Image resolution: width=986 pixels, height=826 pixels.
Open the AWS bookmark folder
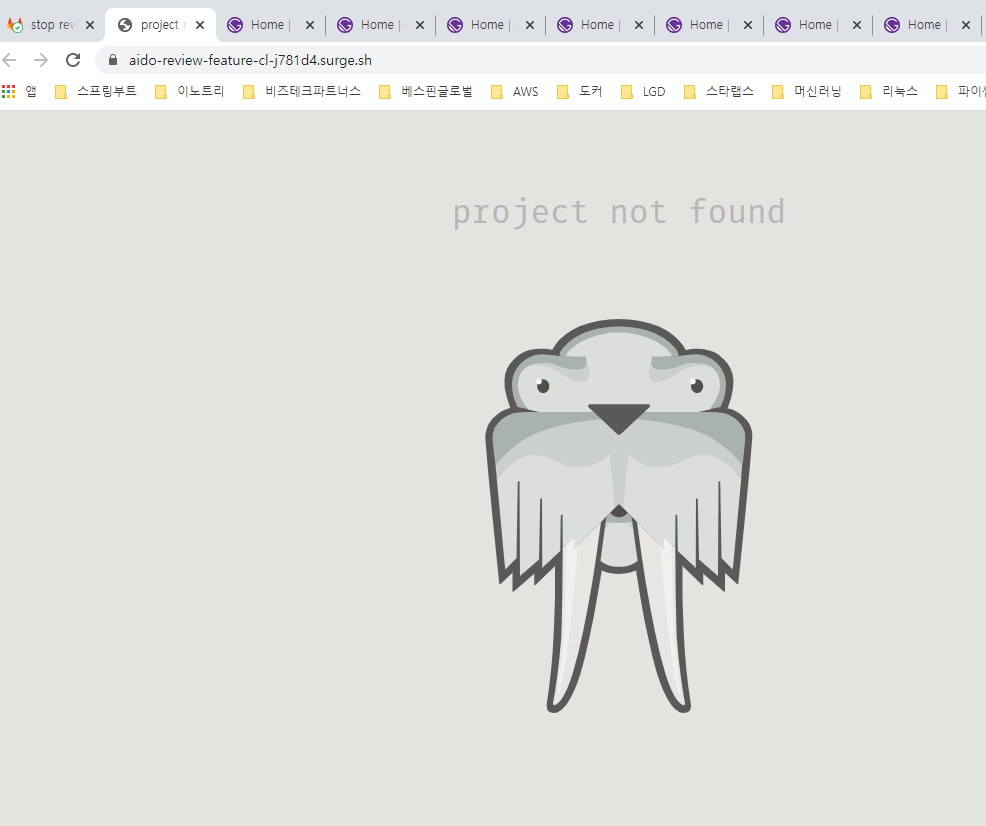click(x=514, y=92)
